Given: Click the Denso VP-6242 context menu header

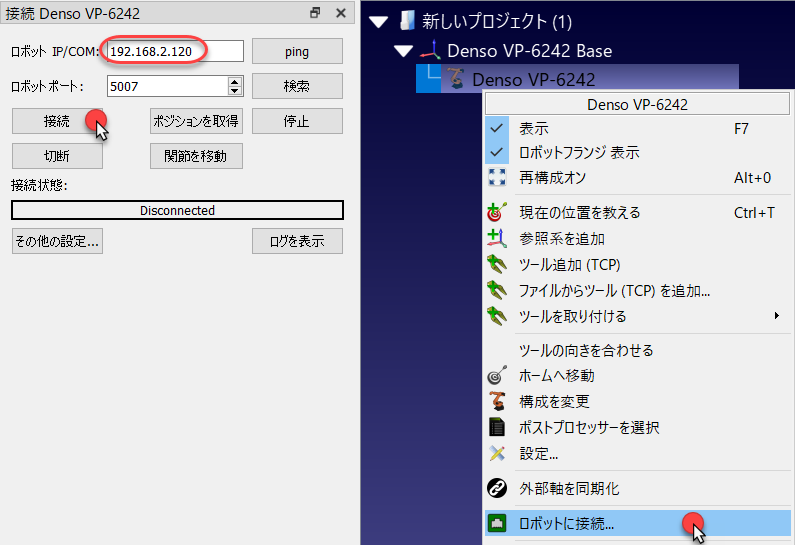Looking at the screenshot, I should (x=637, y=104).
